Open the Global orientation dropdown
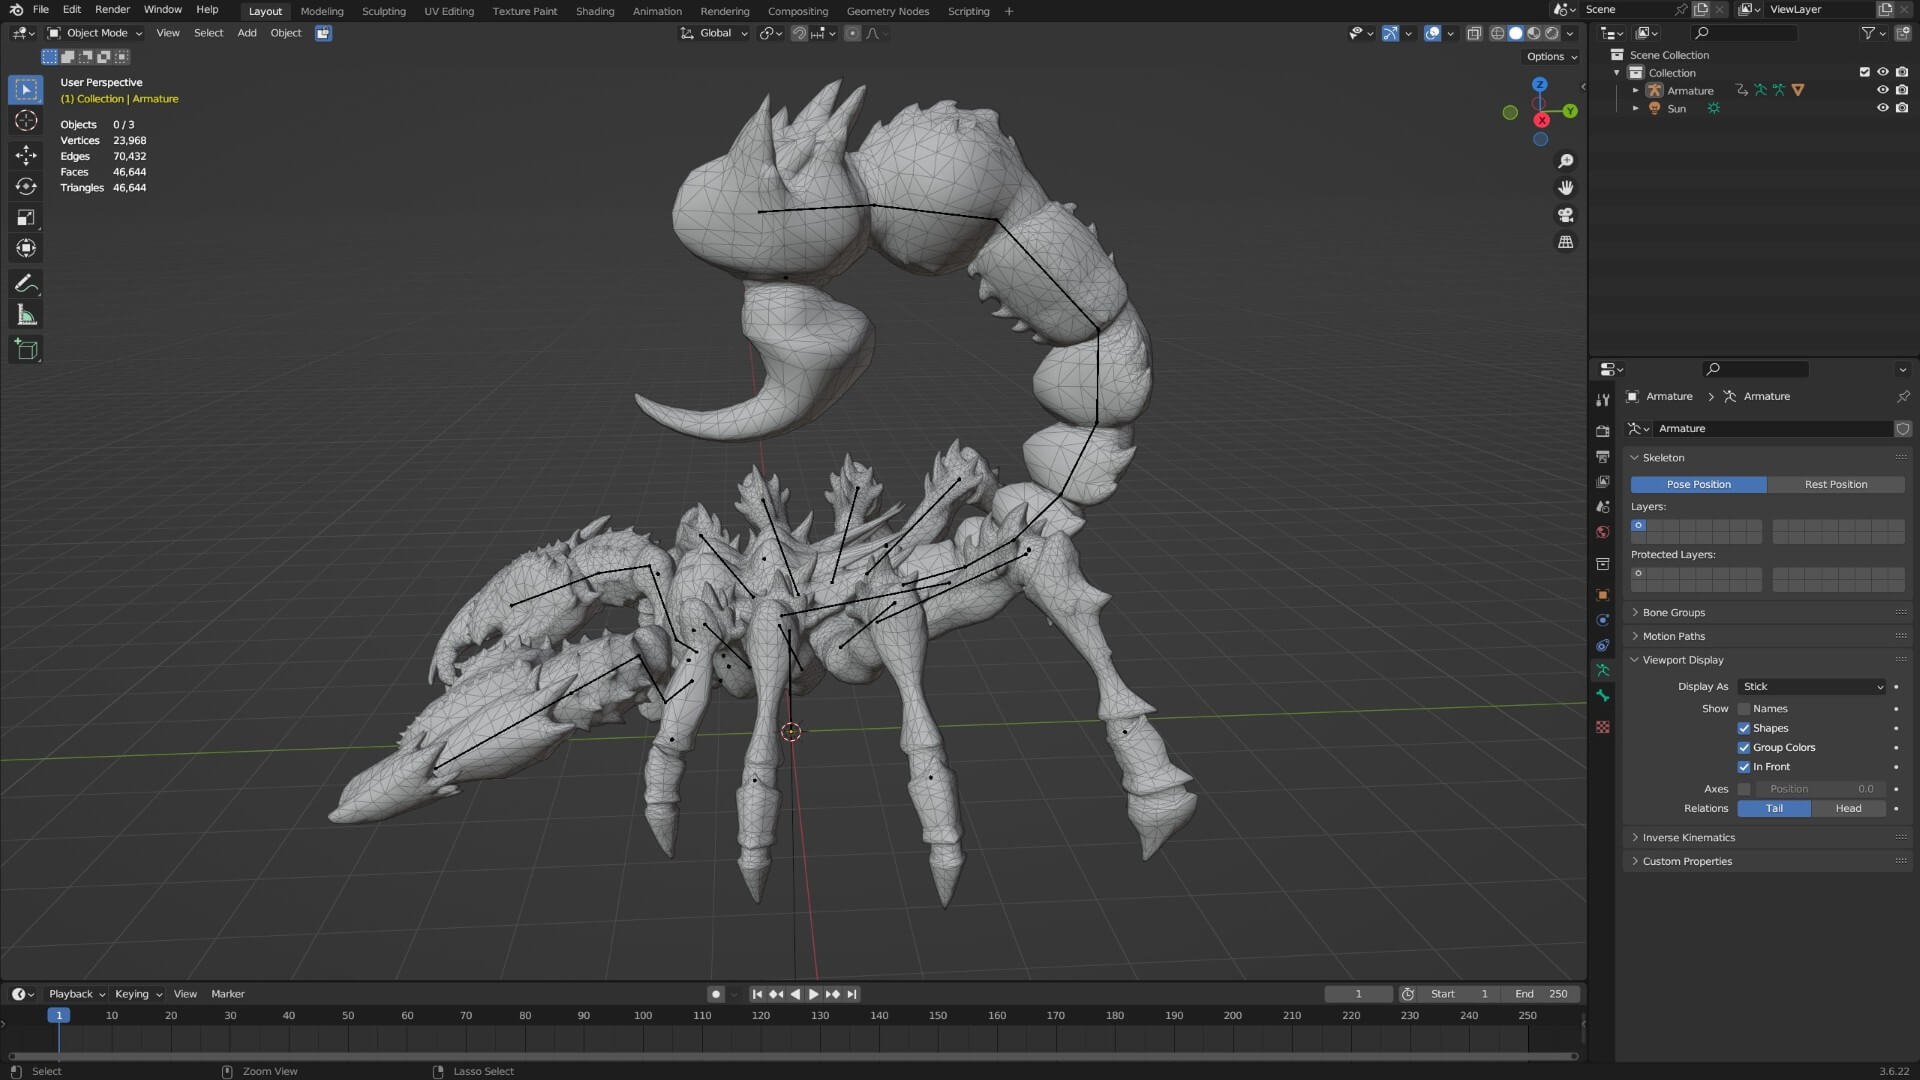 [x=714, y=33]
